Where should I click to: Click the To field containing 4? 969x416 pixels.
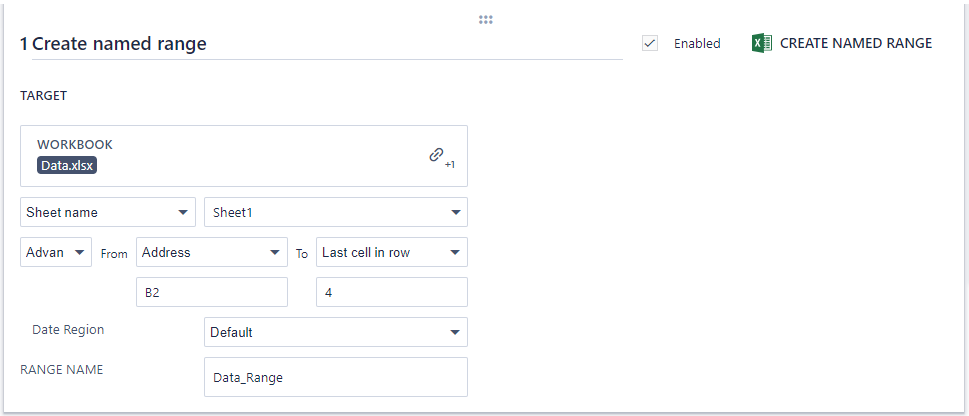[391, 292]
